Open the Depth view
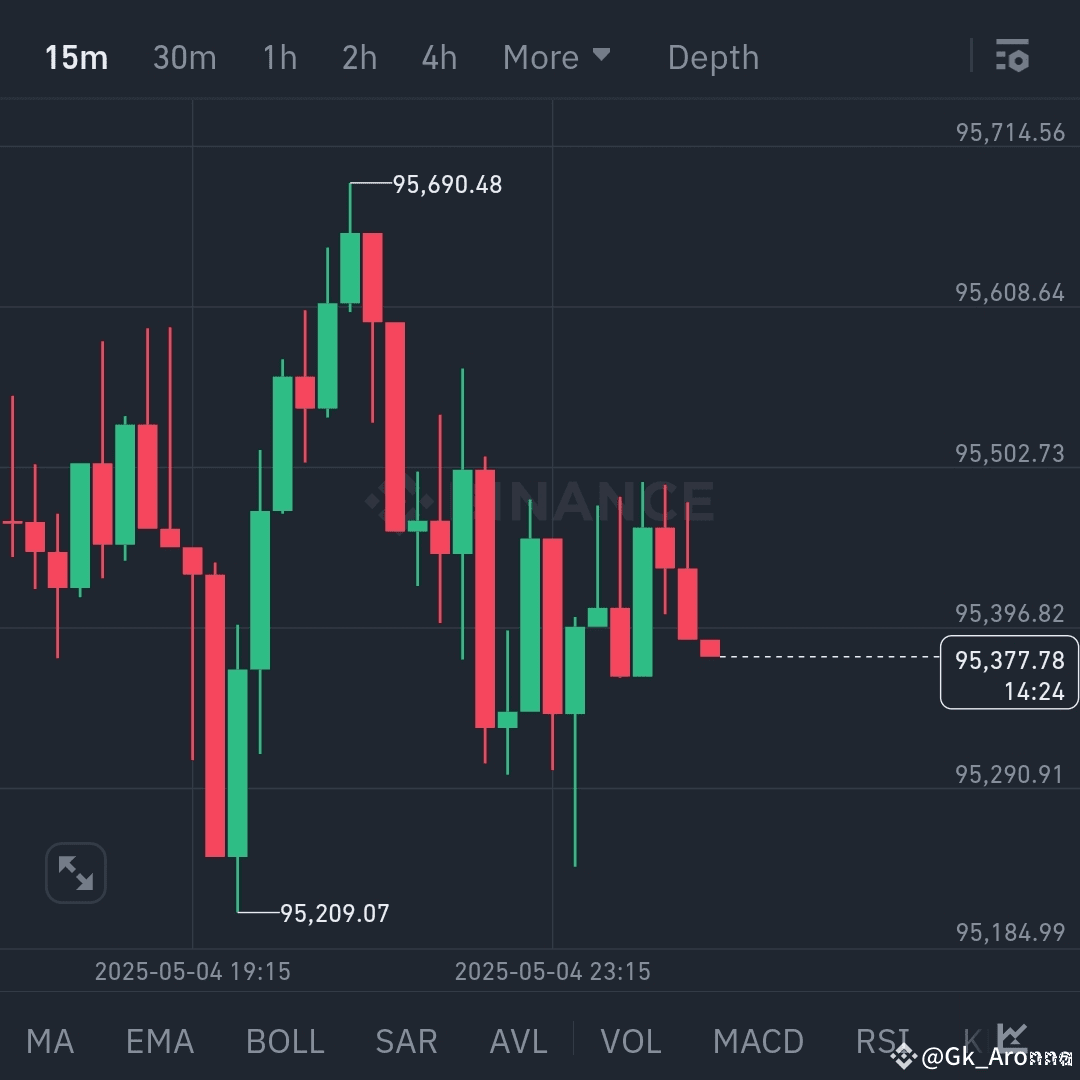1080x1080 pixels. coord(713,57)
